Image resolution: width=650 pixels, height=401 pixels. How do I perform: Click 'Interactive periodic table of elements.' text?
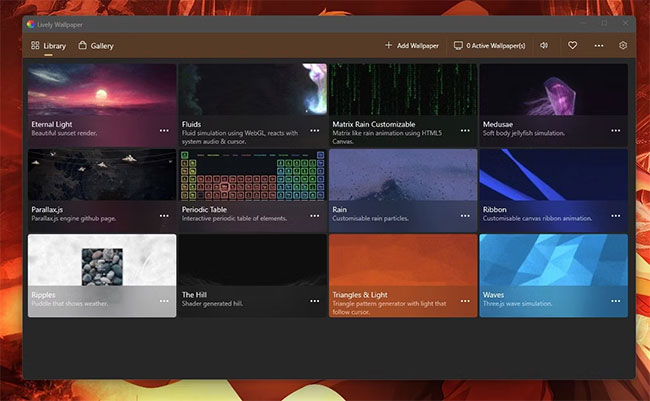point(234,219)
